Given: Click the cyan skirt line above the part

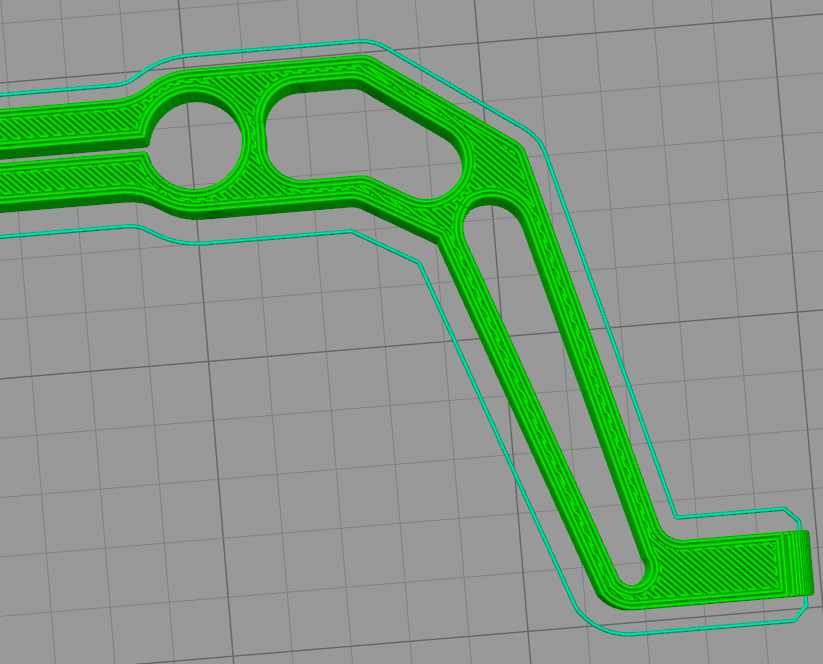Looking at the screenshot, I should [x=300, y=46].
